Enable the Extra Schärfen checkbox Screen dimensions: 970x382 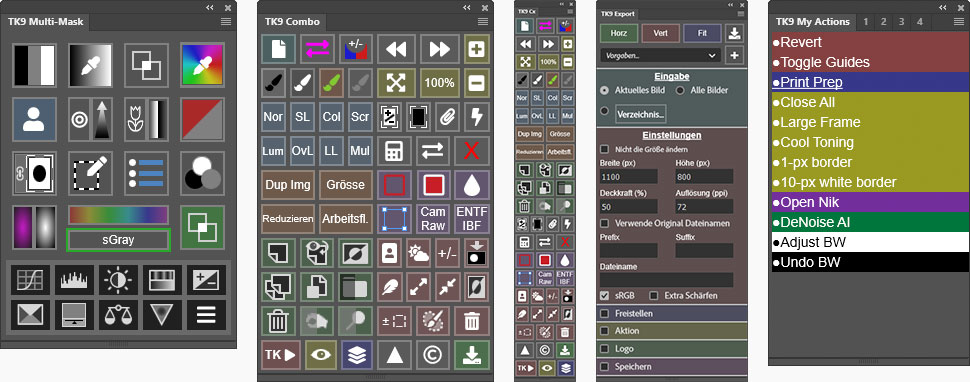[653, 295]
